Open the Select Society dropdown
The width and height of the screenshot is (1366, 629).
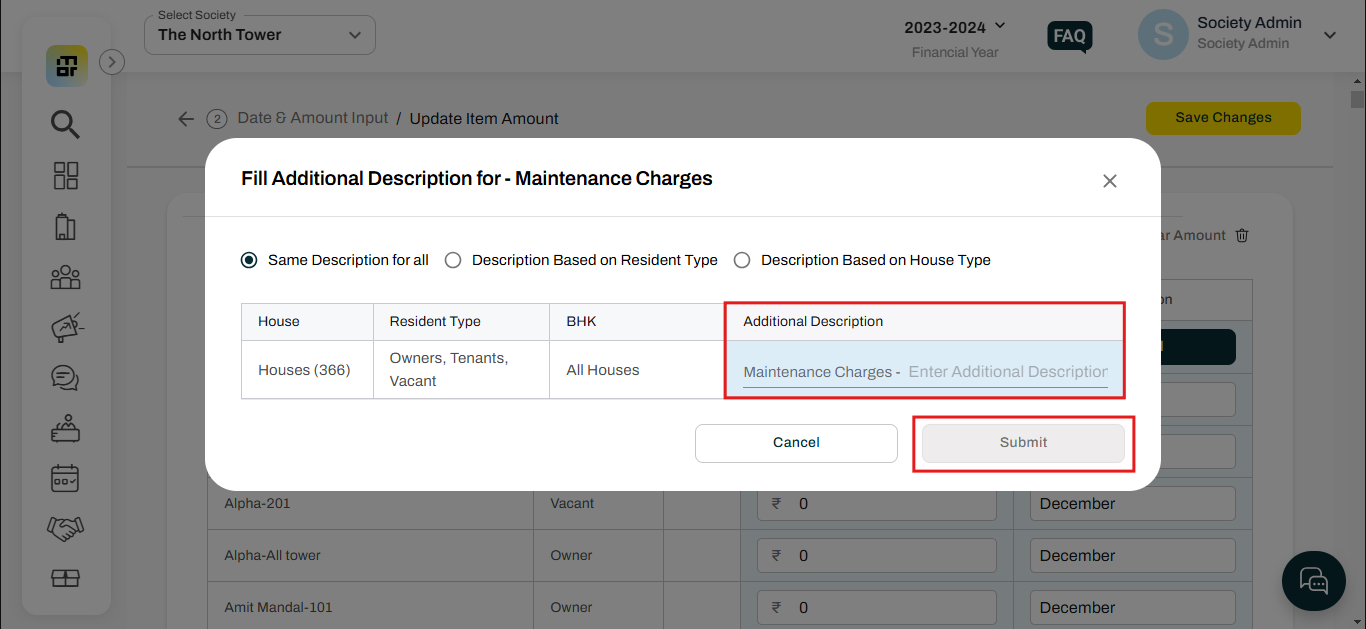click(x=260, y=35)
